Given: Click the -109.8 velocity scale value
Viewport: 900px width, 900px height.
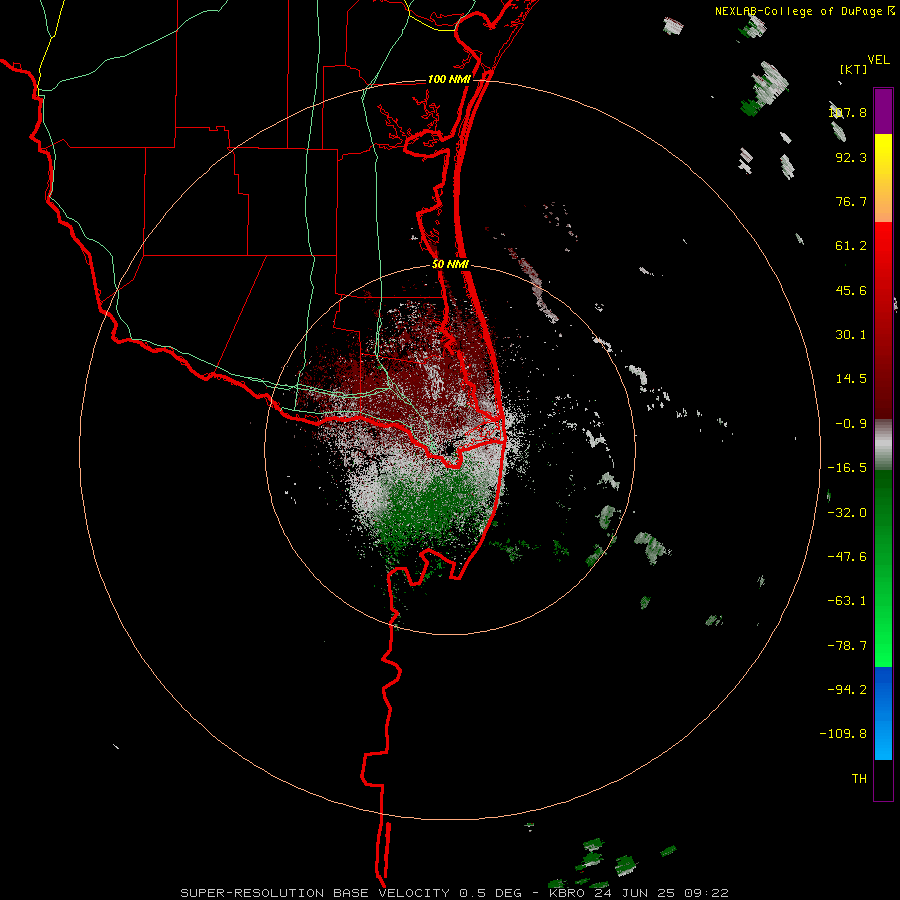Looking at the screenshot, I should click(843, 734).
